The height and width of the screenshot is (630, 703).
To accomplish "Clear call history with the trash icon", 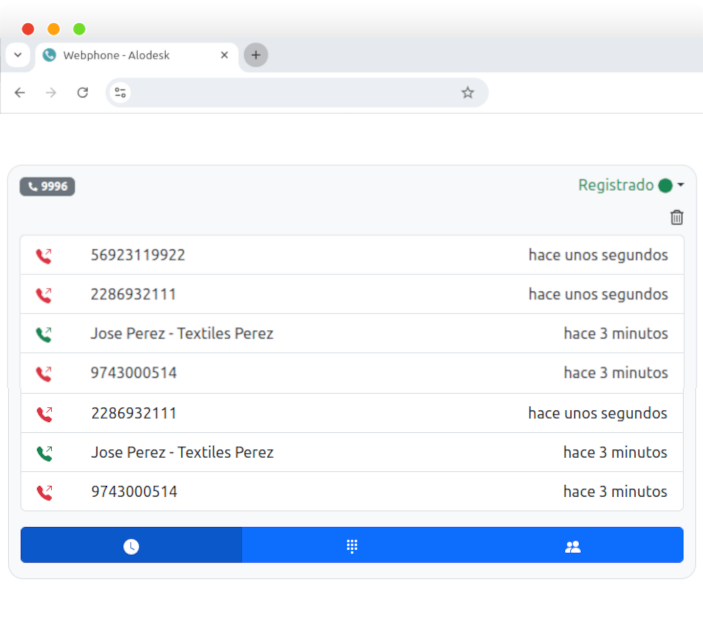I will pos(677,217).
